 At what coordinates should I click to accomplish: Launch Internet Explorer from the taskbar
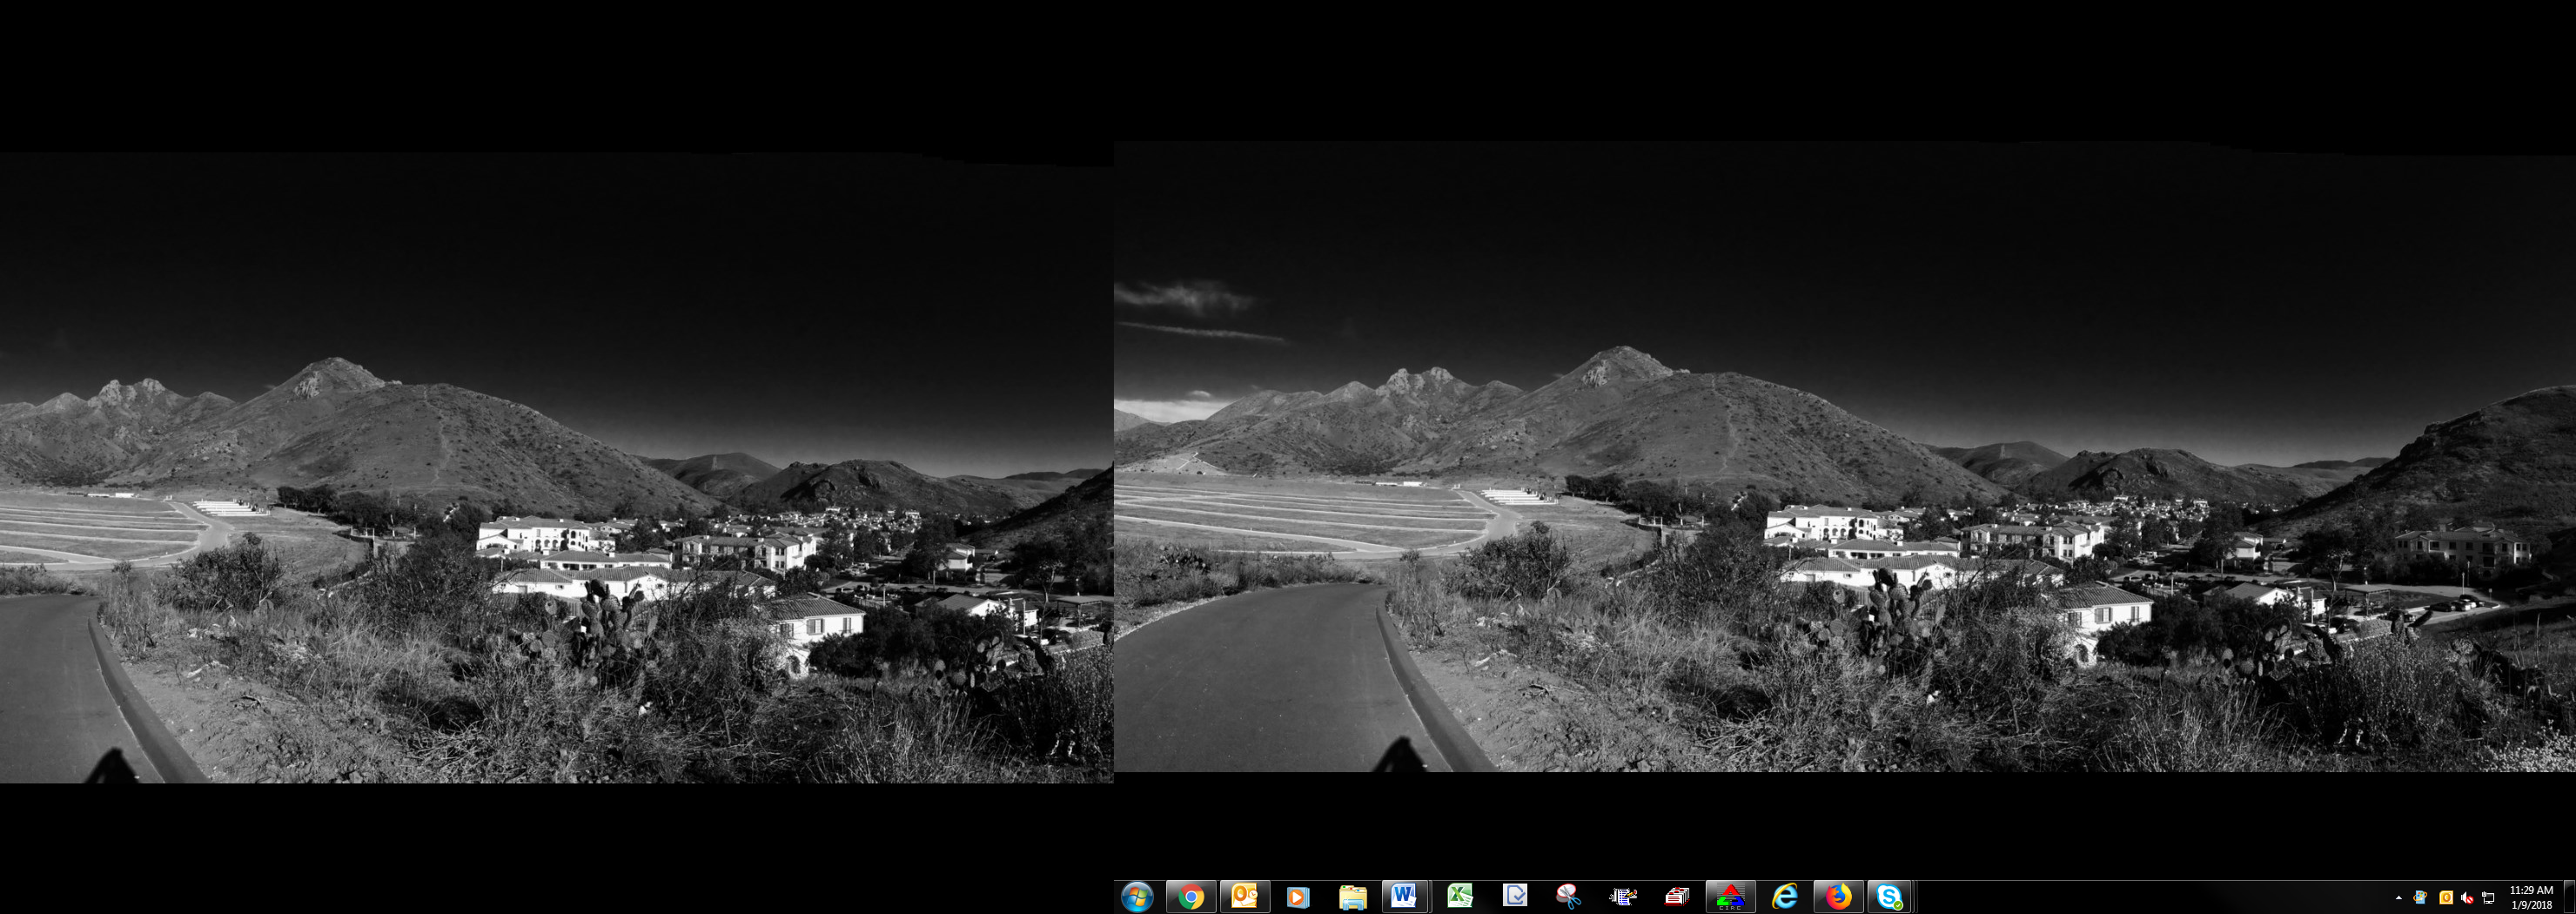coord(1784,897)
